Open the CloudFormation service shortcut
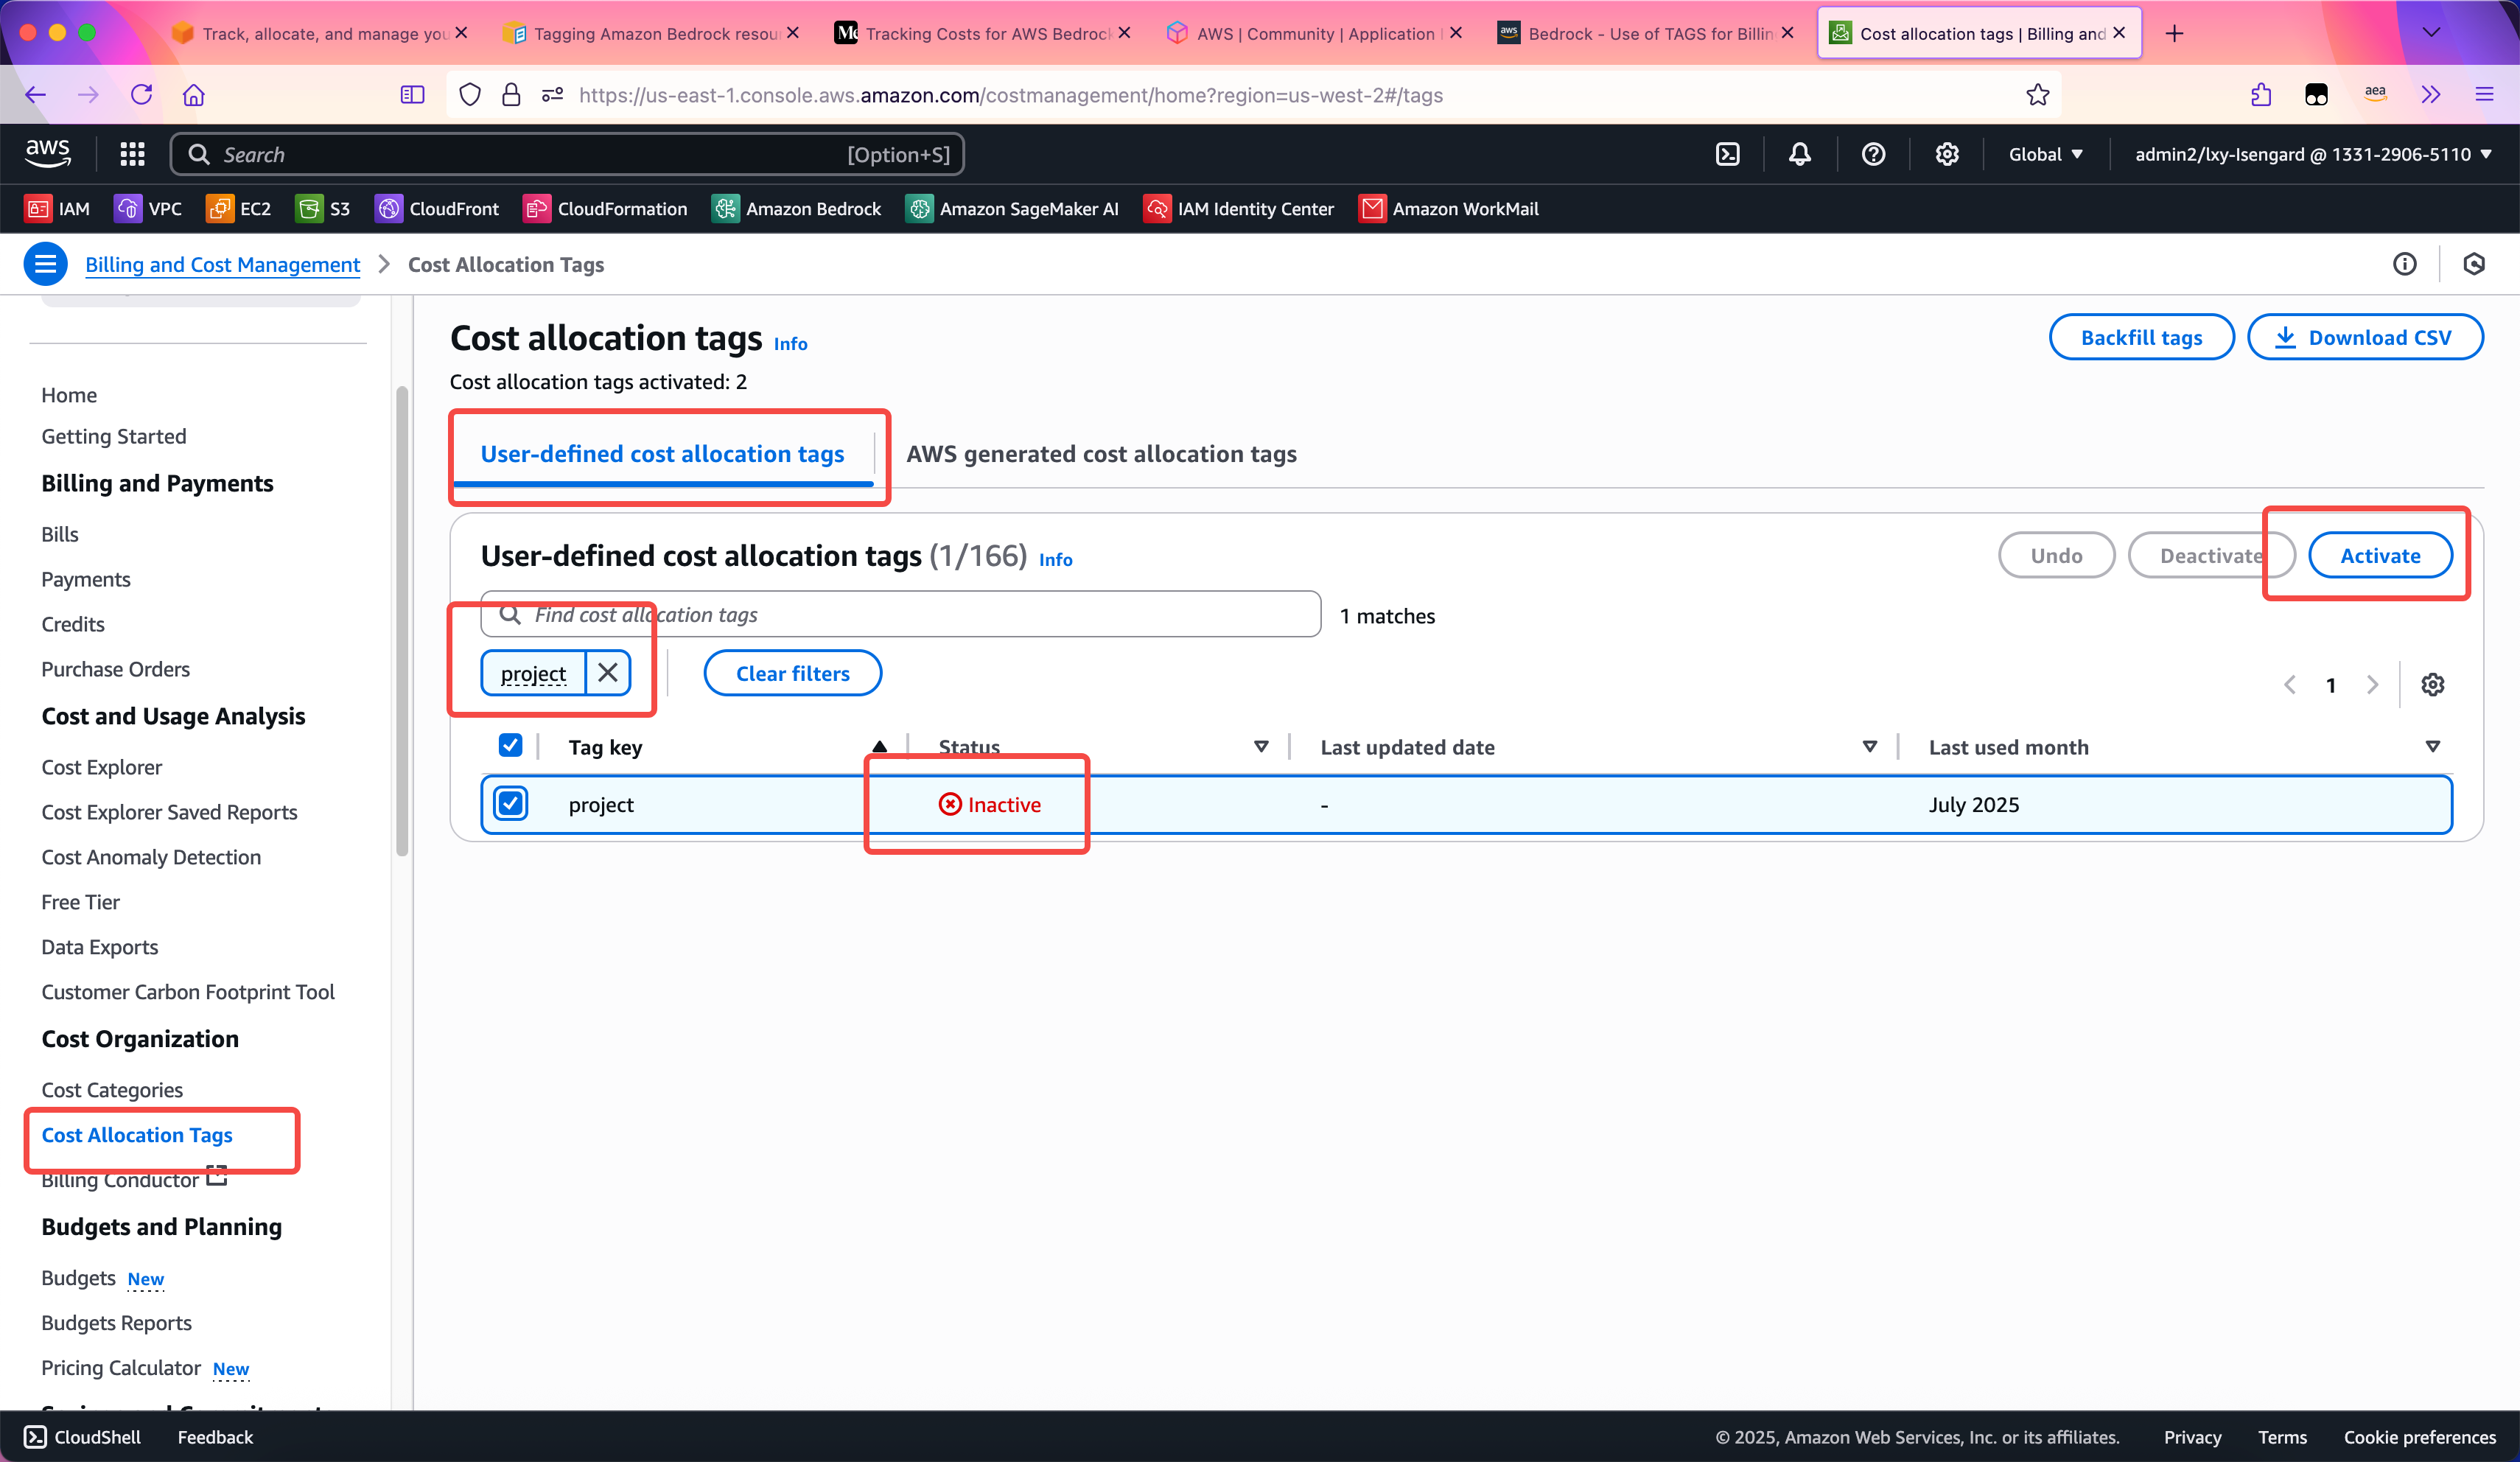This screenshot has width=2520, height=1462. coord(605,208)
